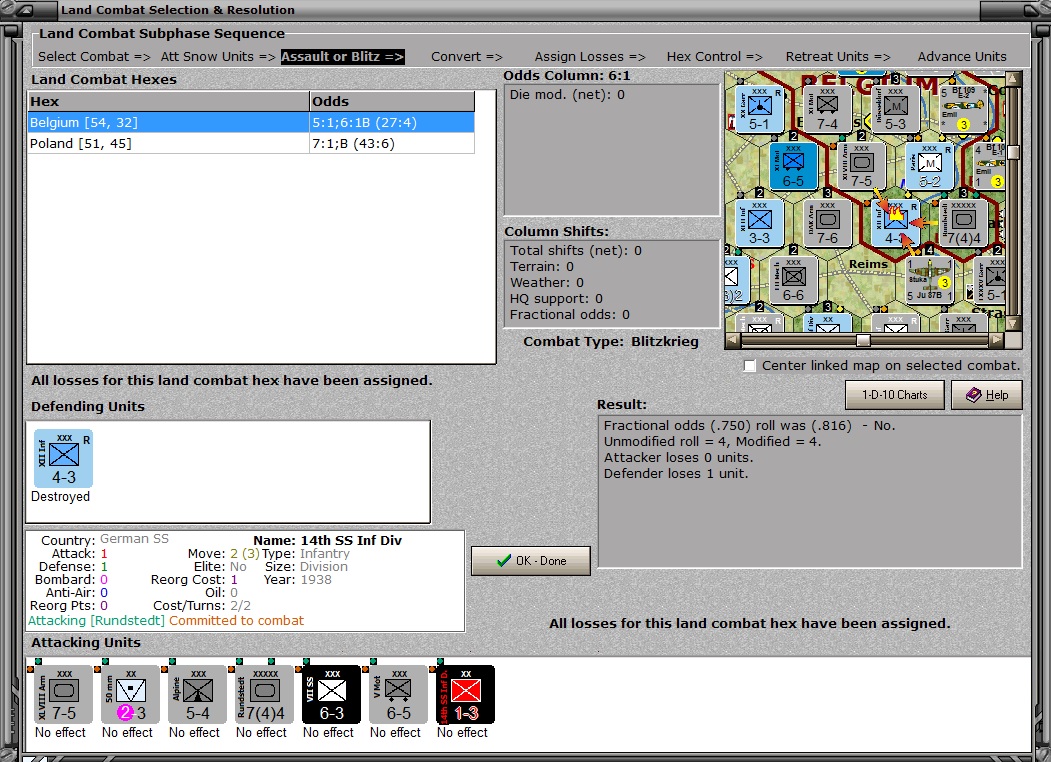Screen dimensions: 1051x762
Task: Open the window system menu icon
Action: pyautogui.click(x=23, y=10)
